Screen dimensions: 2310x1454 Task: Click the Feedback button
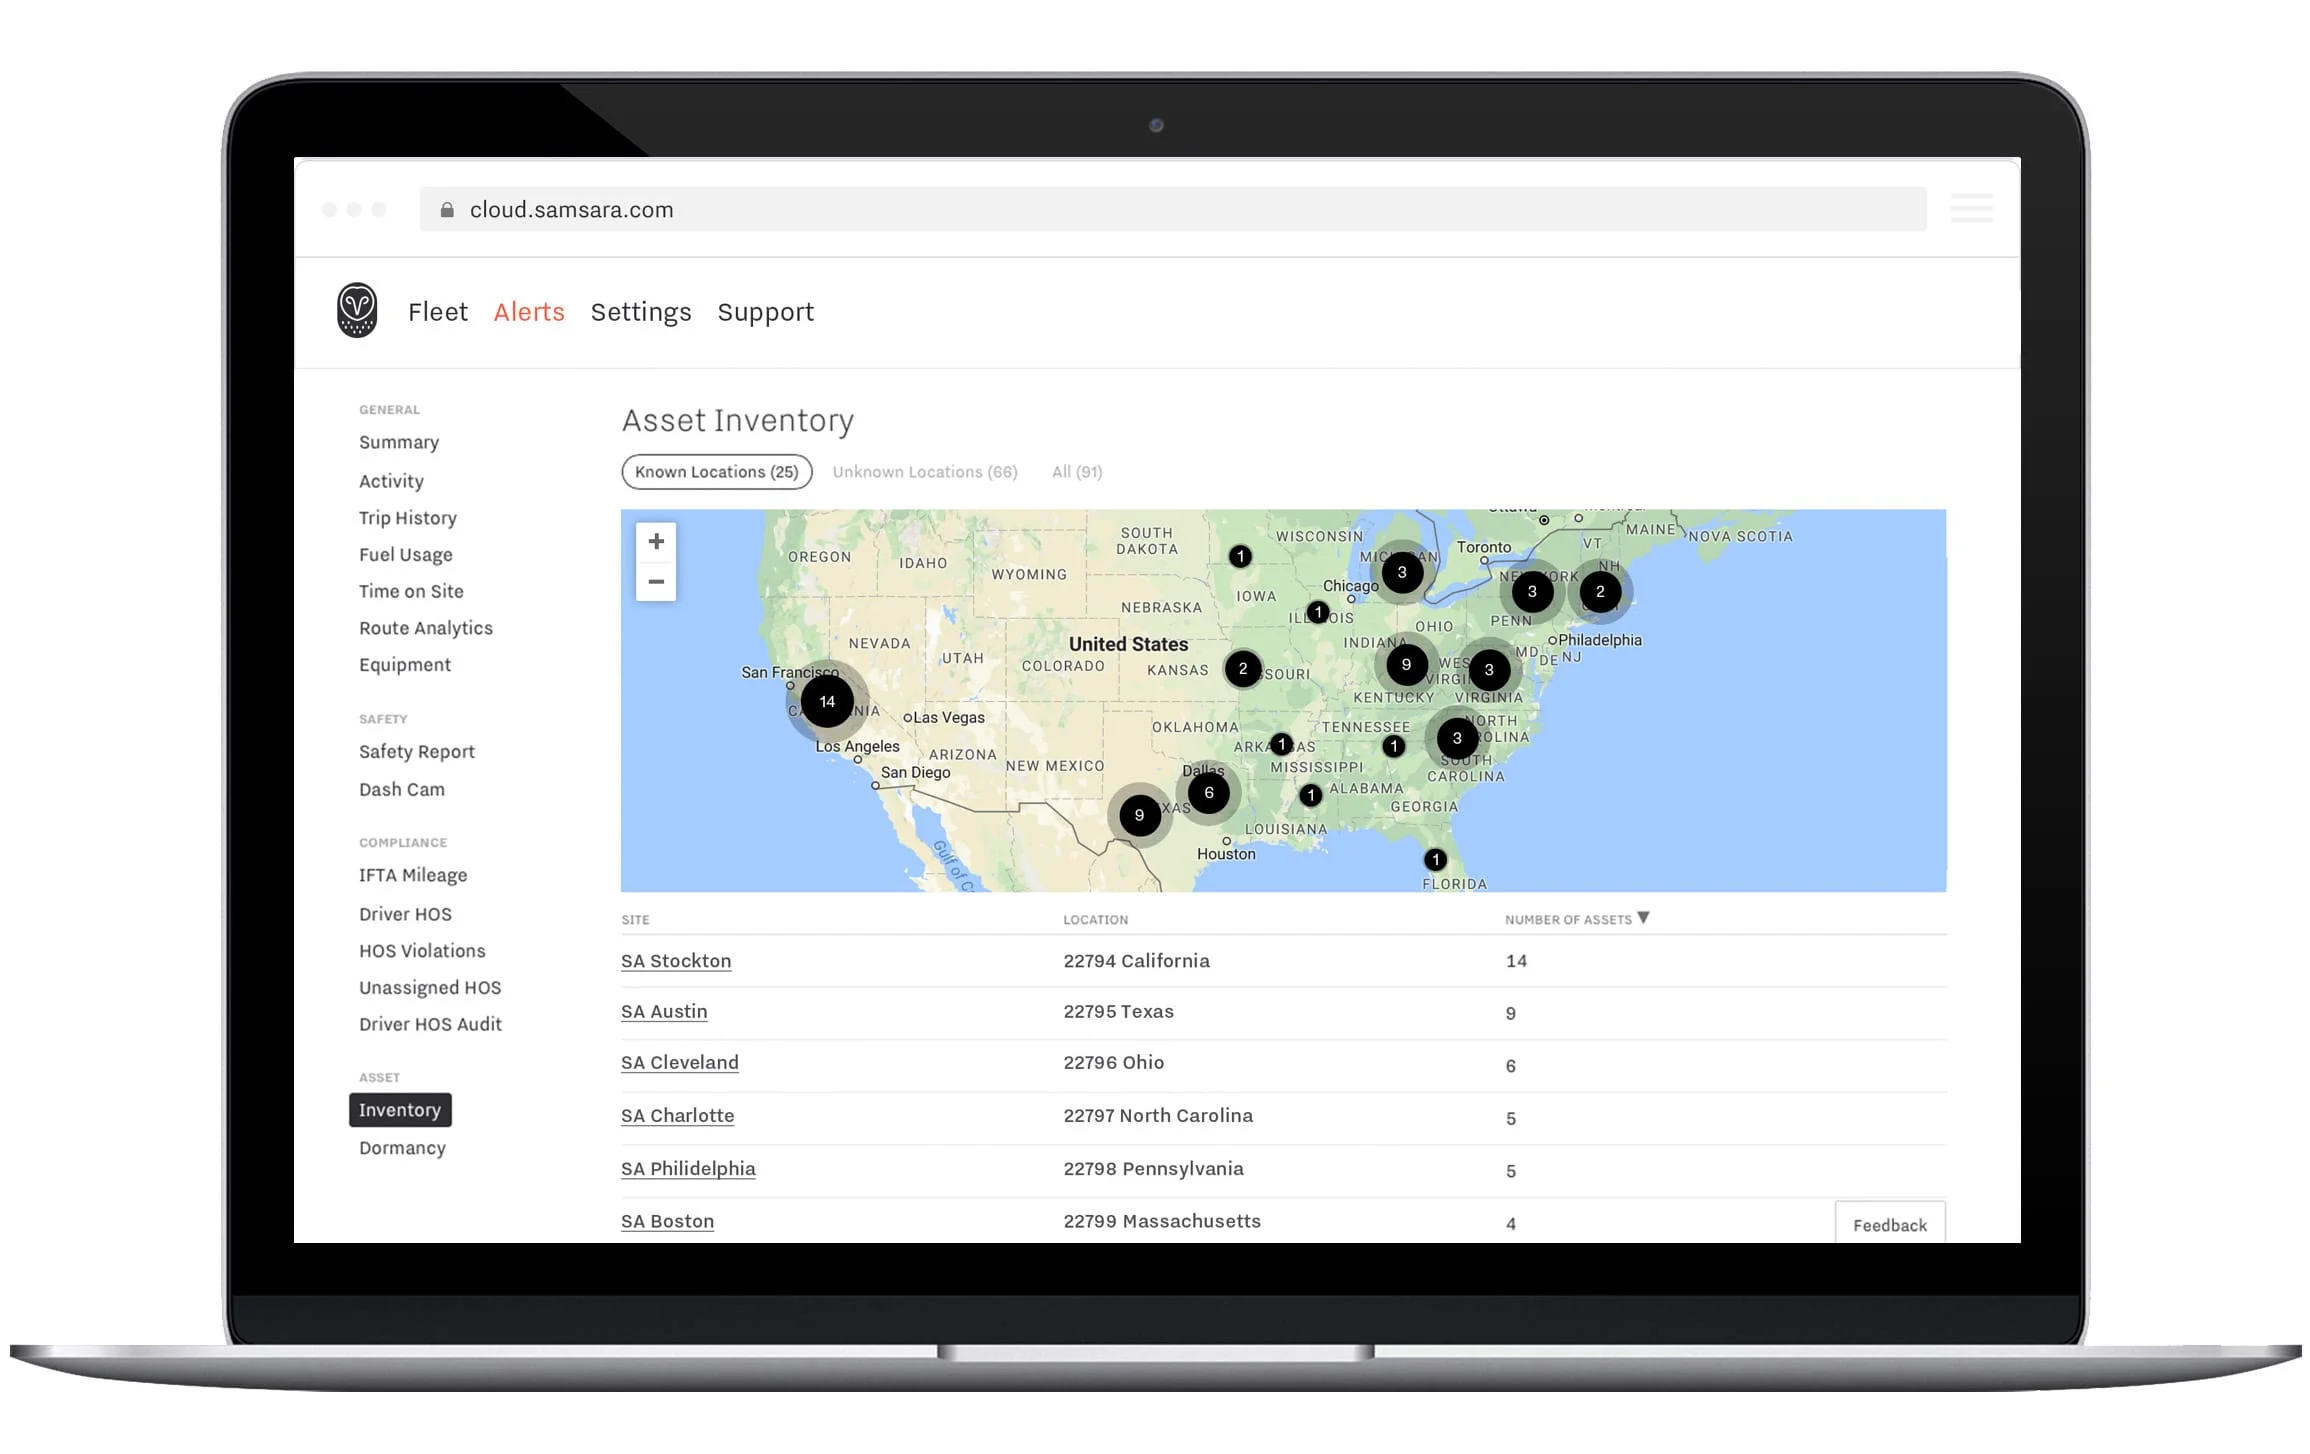point(1890,1223)
